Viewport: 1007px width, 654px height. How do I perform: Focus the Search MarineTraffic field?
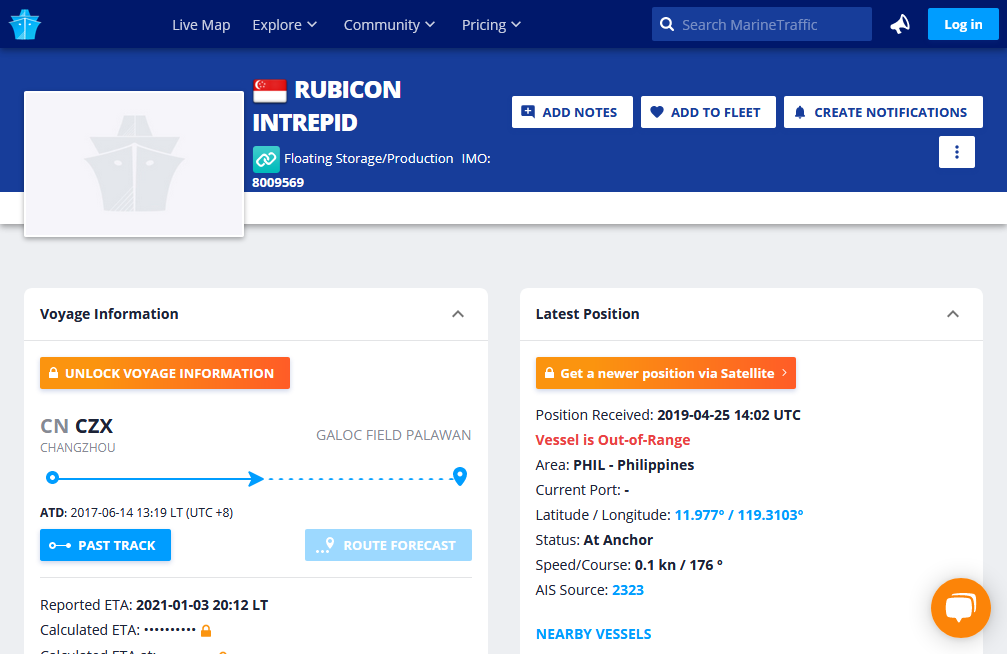[762, 24]
